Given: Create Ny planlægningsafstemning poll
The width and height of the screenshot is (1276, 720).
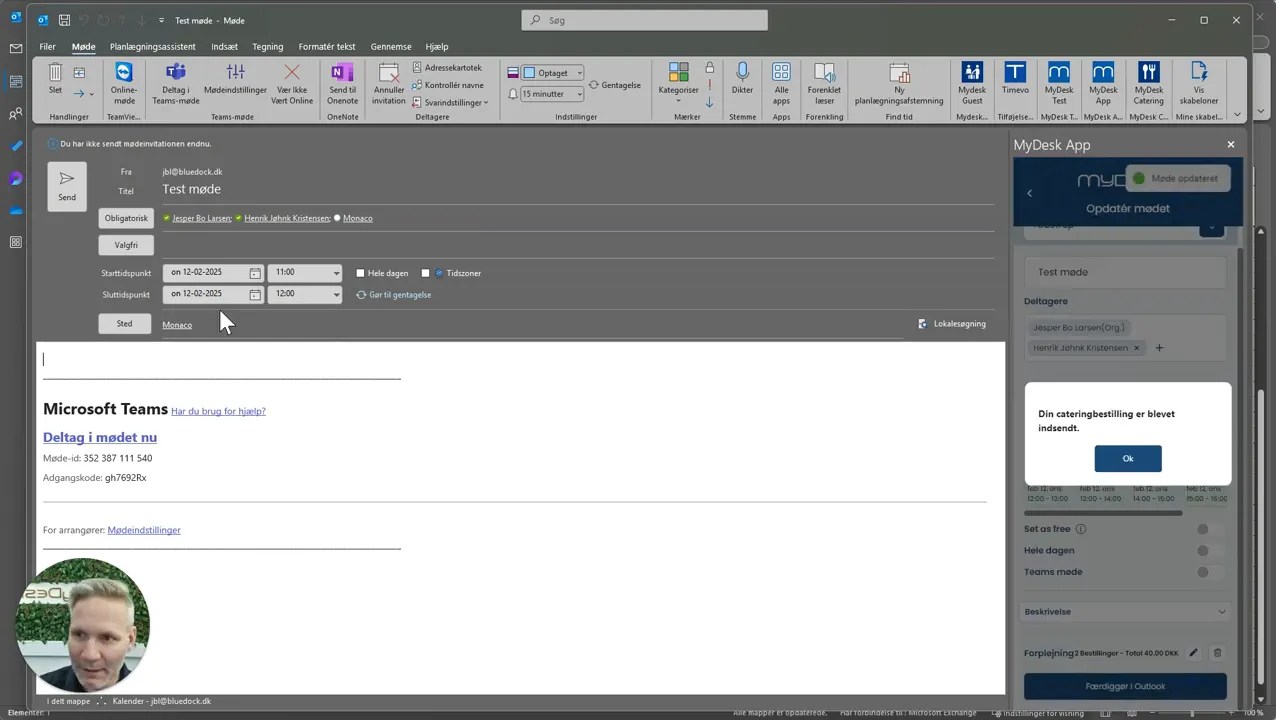Looking at the screenshot, I should (x=899, y=83).
